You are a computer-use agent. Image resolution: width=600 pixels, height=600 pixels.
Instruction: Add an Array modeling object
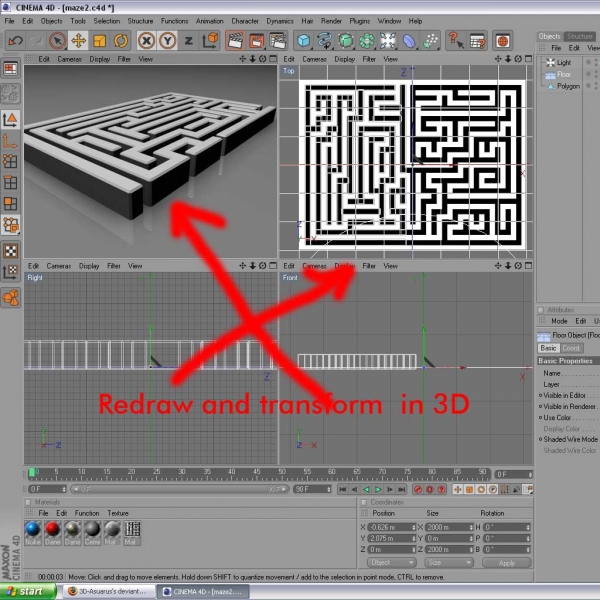click(x=367, y=41)
